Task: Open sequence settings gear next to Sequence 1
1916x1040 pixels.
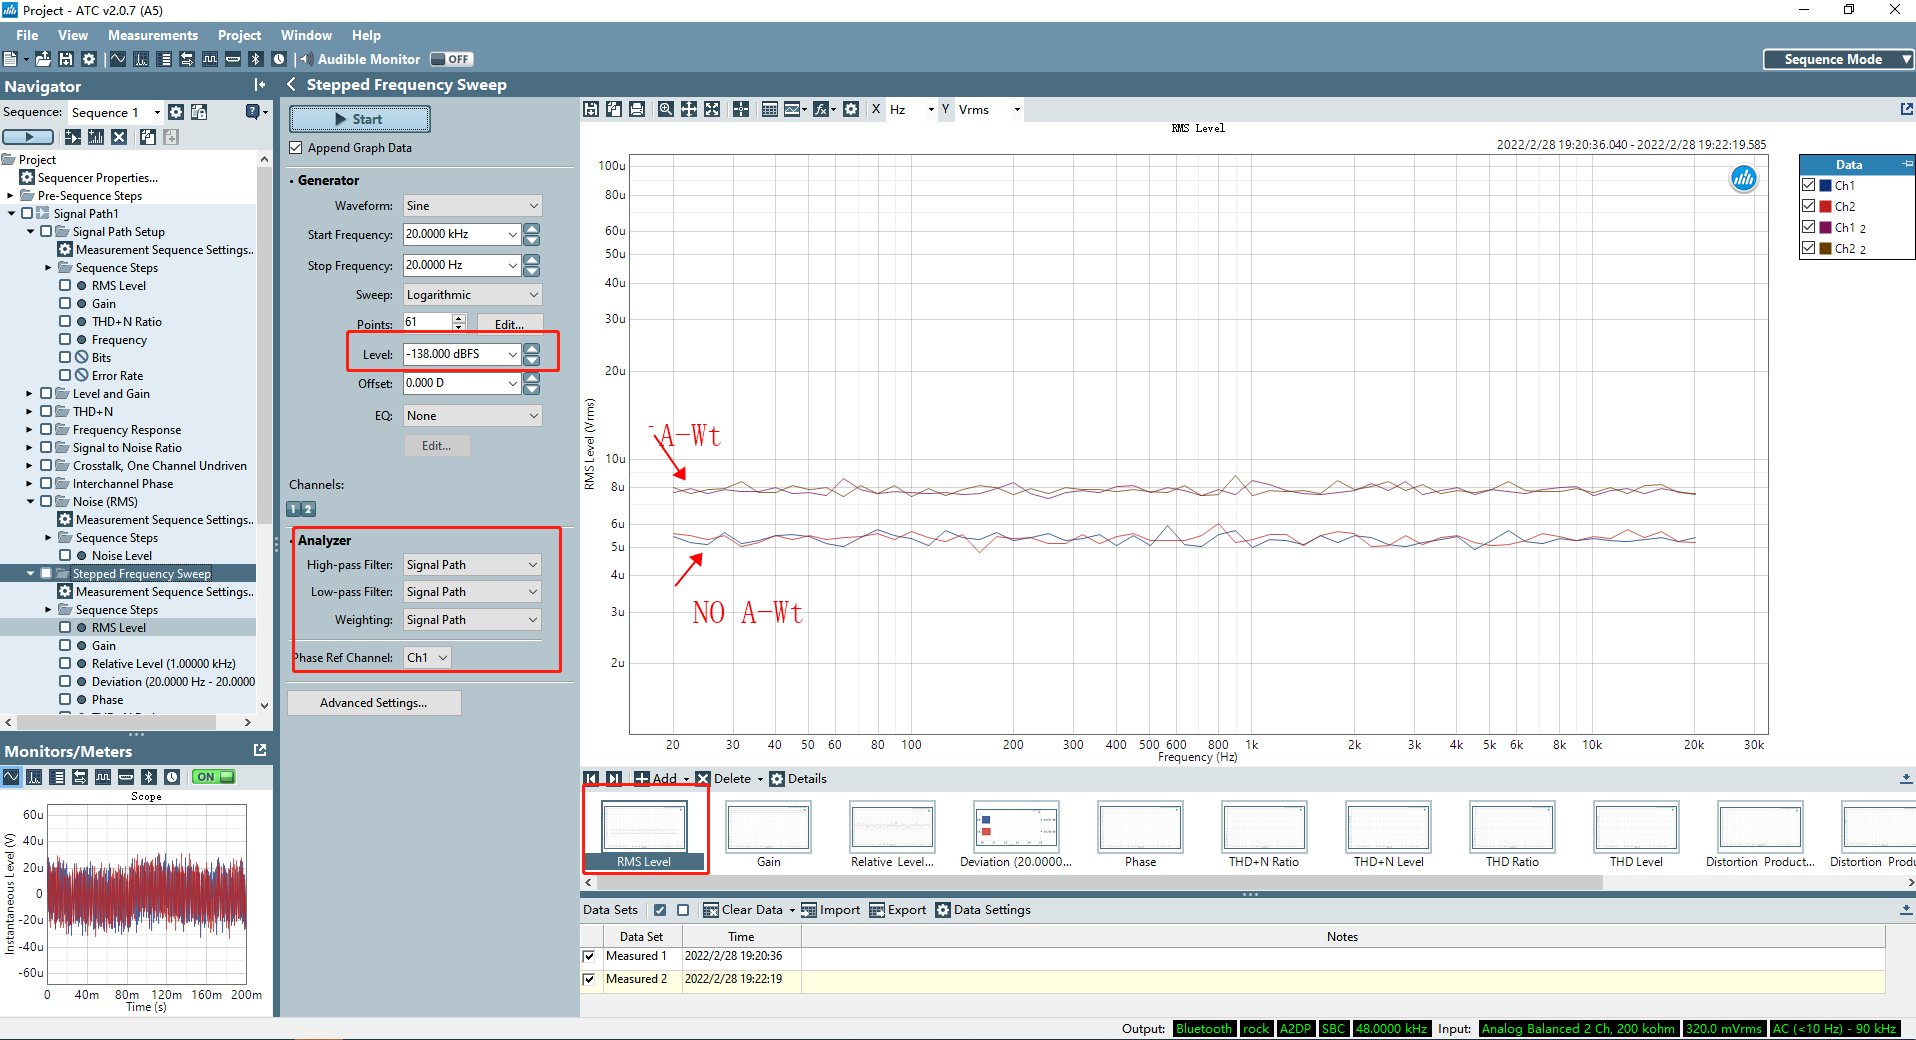Action: coord(176,112)
